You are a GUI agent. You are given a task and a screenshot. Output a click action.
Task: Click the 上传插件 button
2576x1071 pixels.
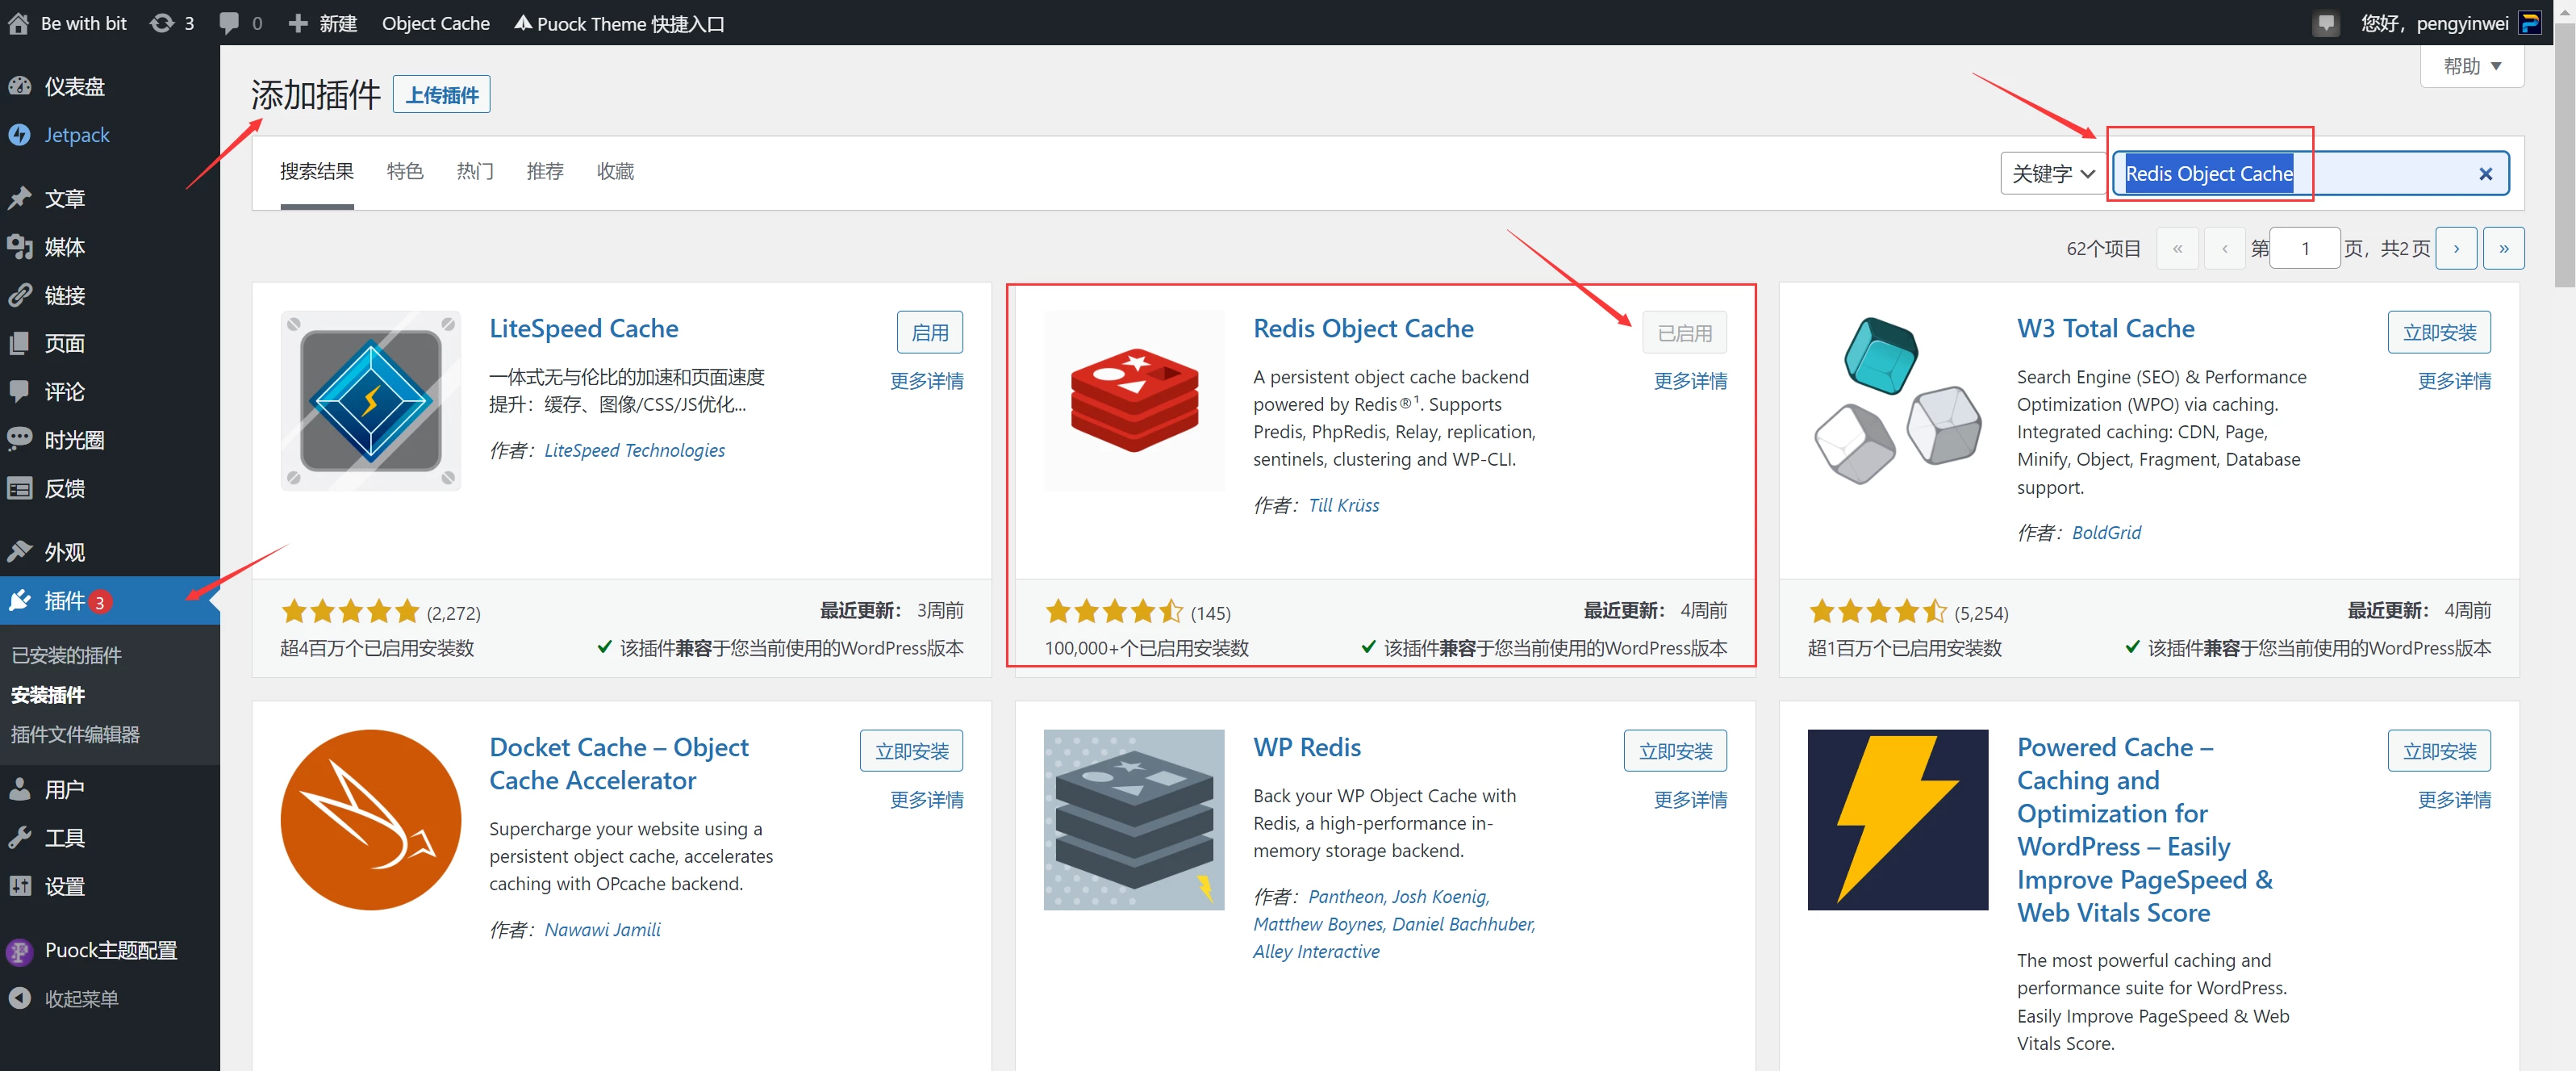tap(442, 94)
